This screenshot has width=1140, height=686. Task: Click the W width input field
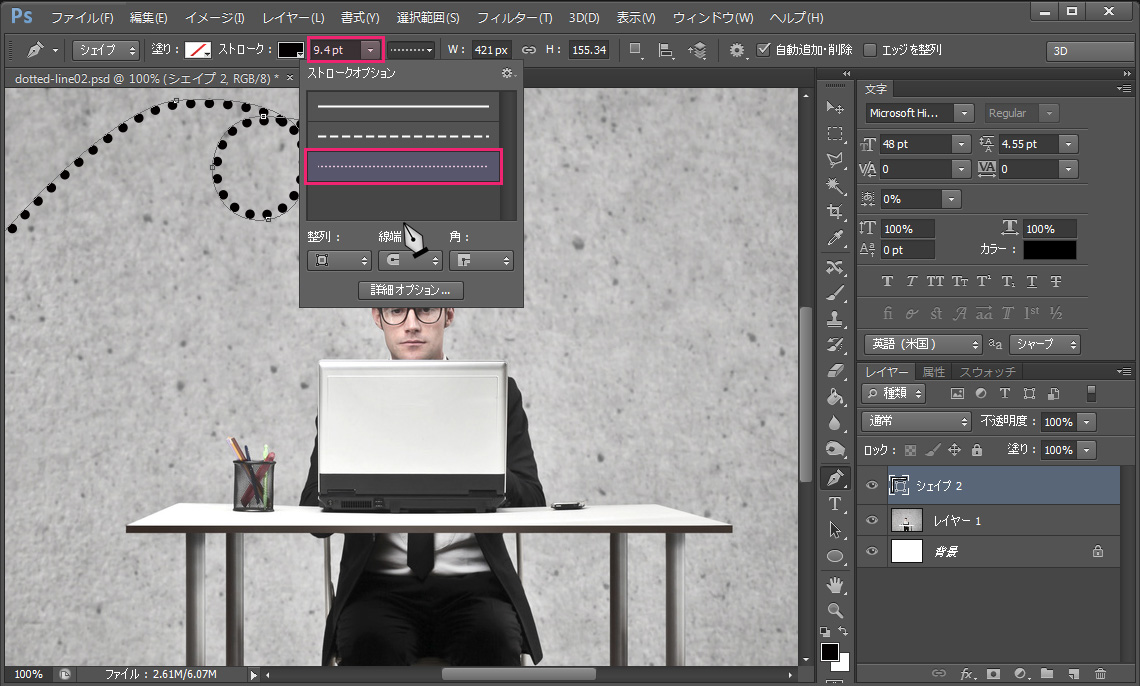[491, 50]
